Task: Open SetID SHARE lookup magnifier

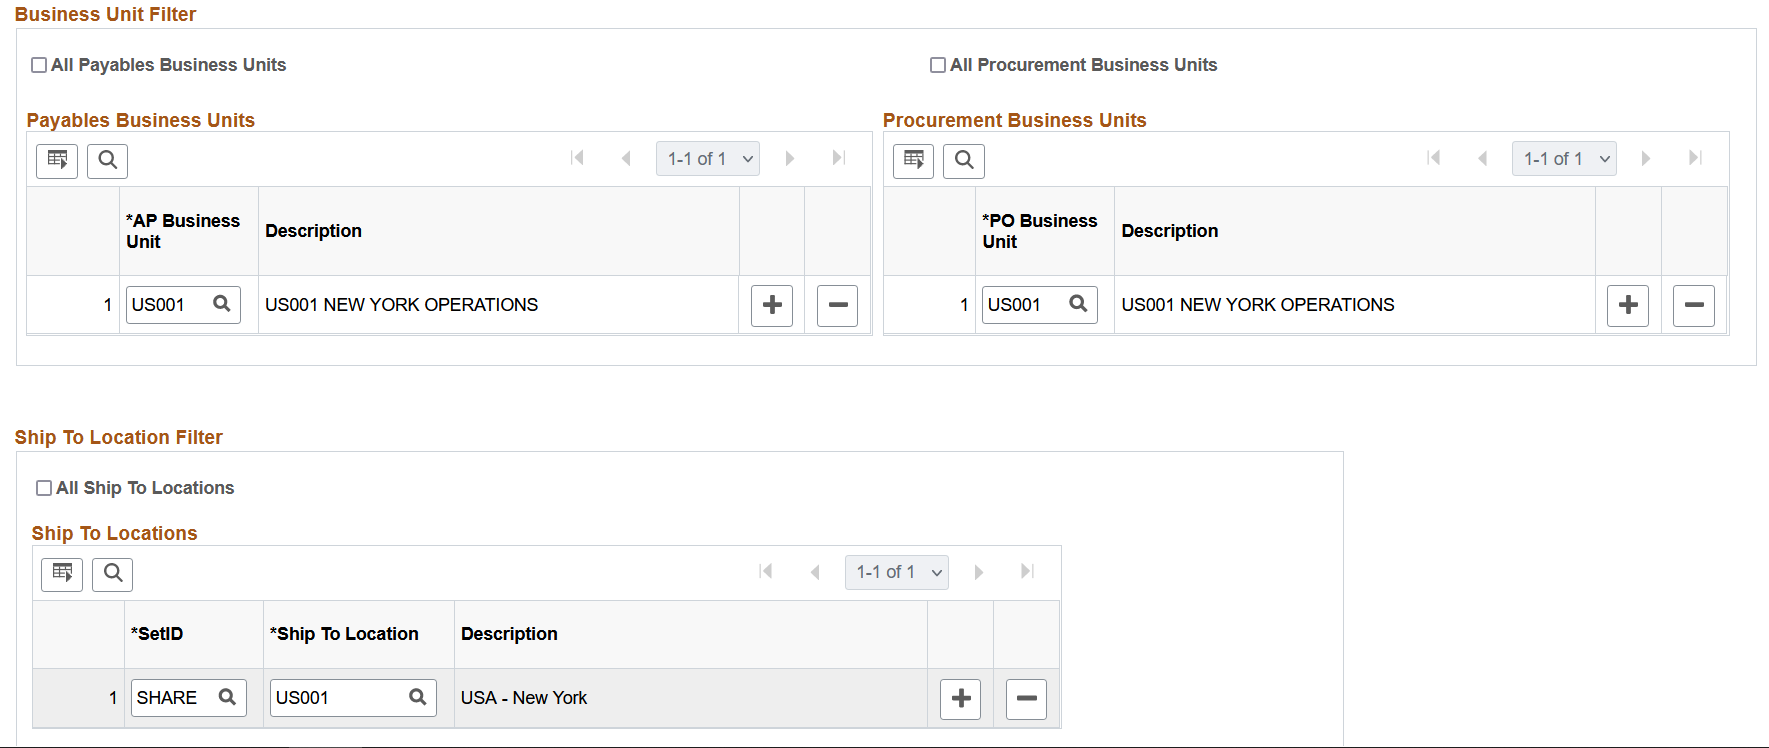Action: (227, 697)
